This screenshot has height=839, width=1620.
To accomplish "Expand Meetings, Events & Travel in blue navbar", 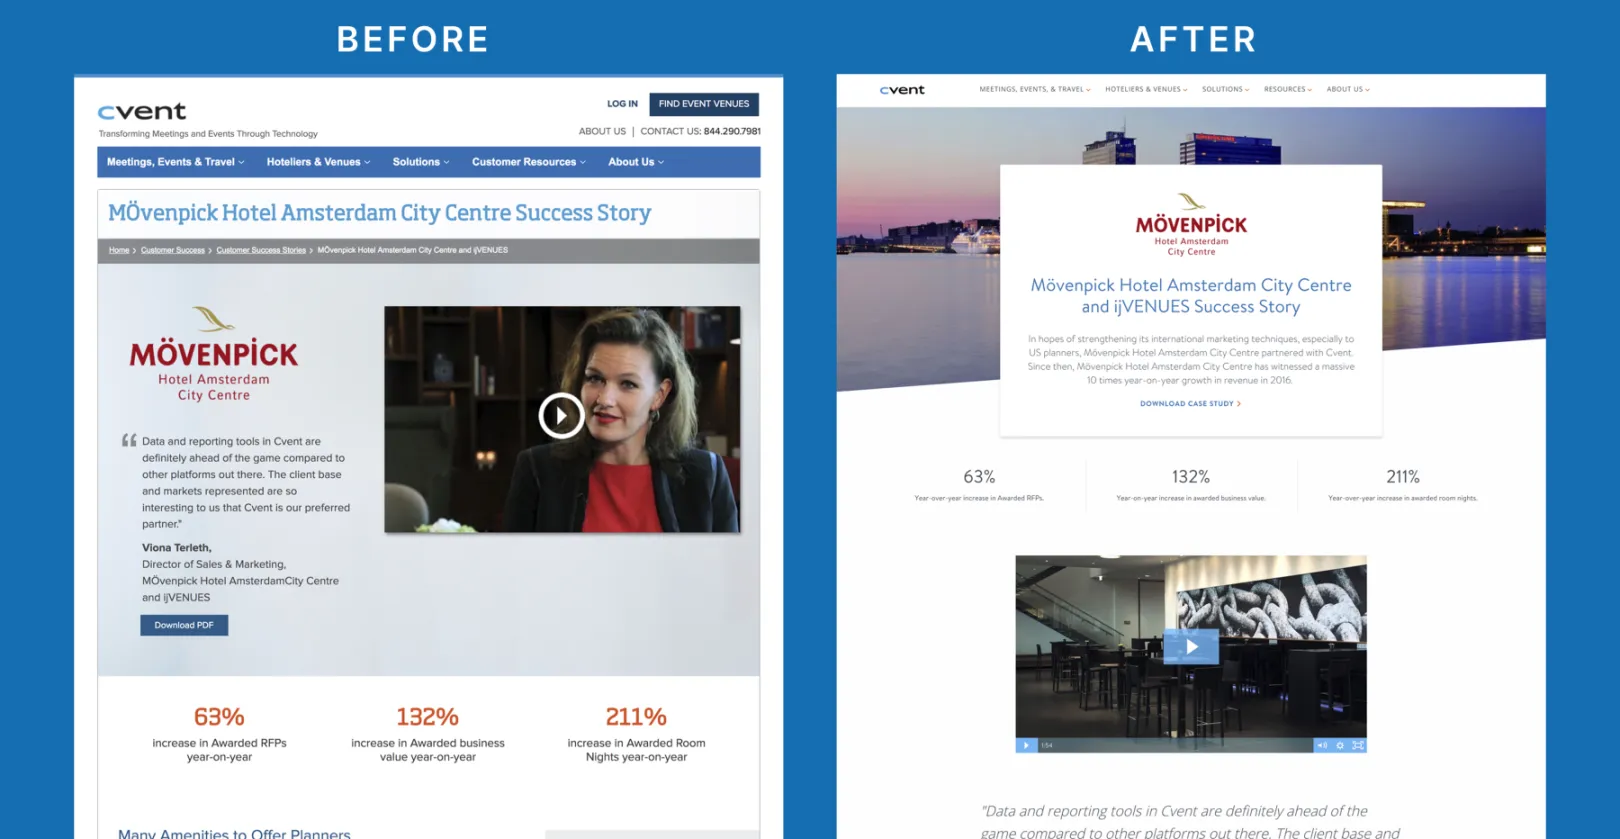I will [175, 162].
